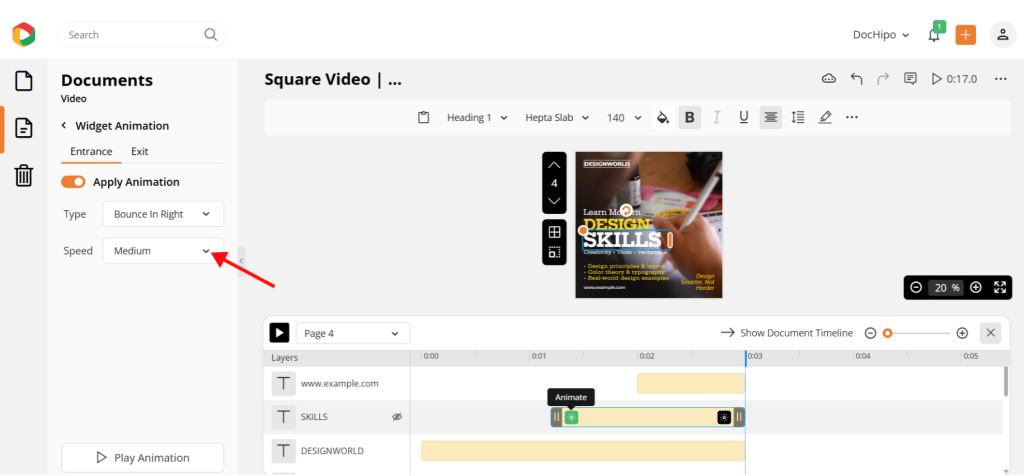Open the header more options ellipsis
The height and width of the screenshot is (476, 1024).
(x=1000, y=79)
